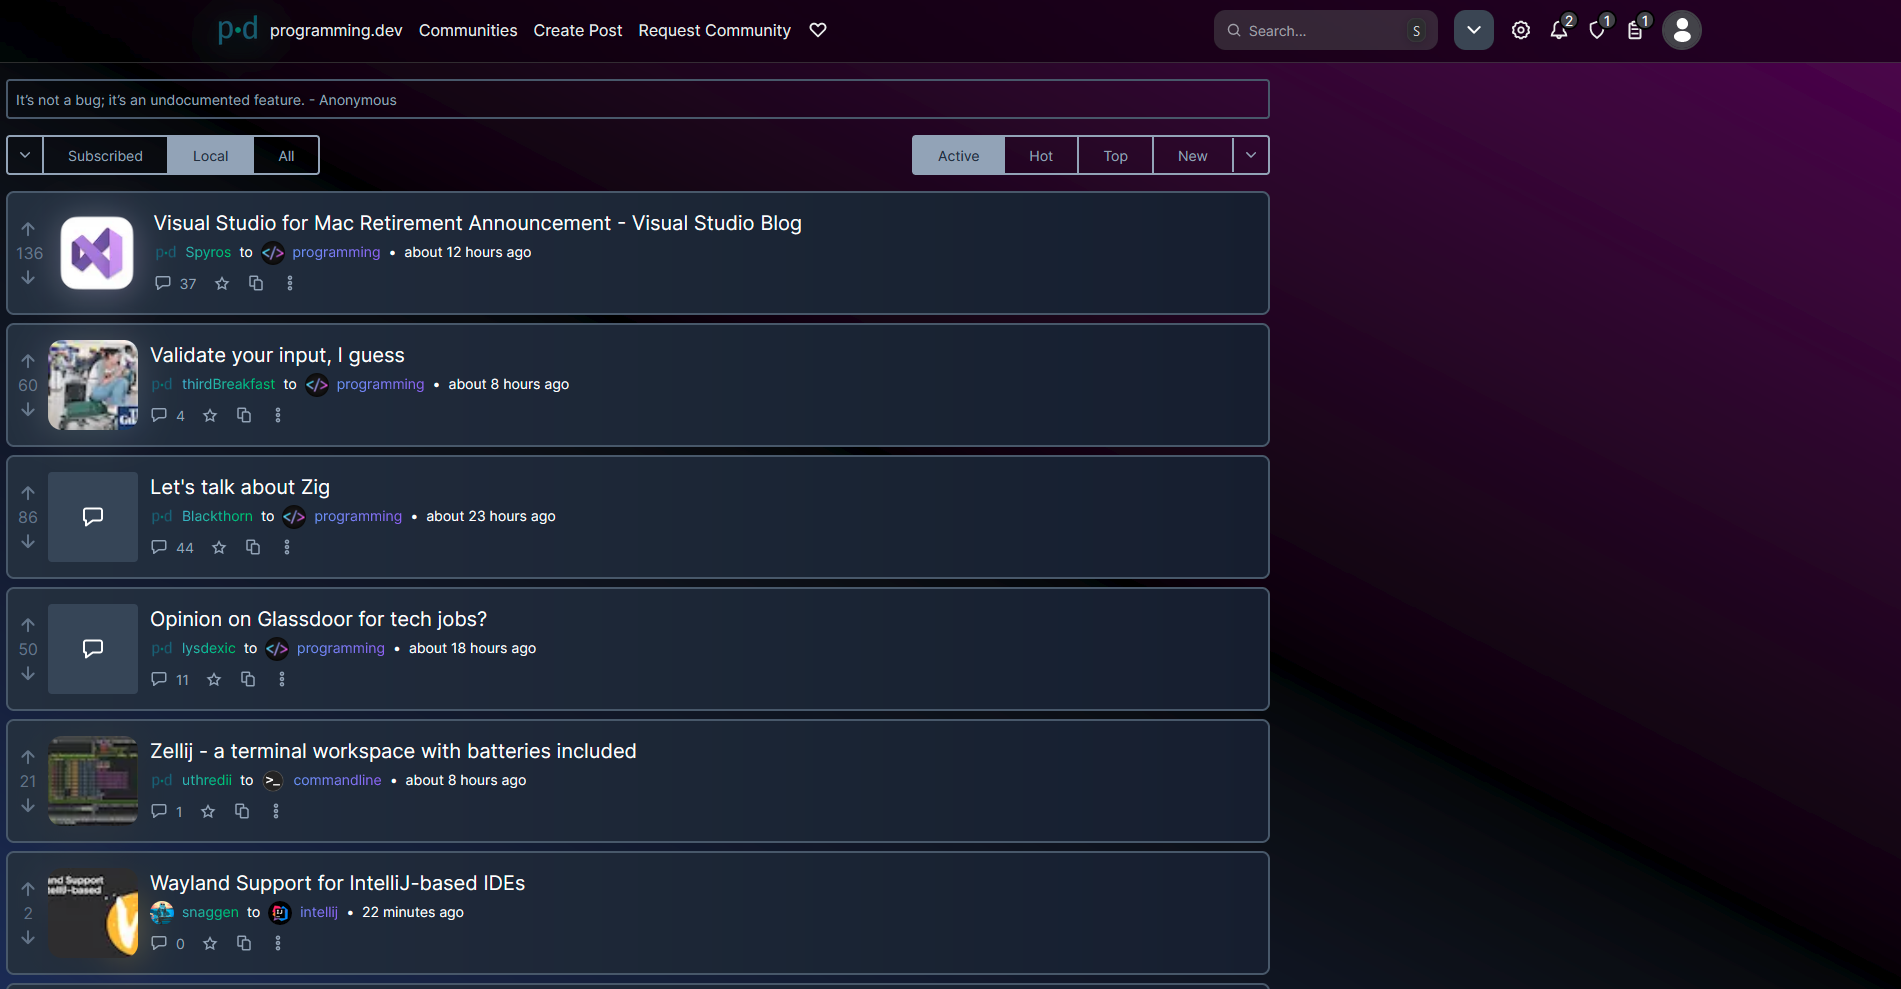Save the Validate your input post with star
This screenshot has height=989, width=1901.
point(210,416)
